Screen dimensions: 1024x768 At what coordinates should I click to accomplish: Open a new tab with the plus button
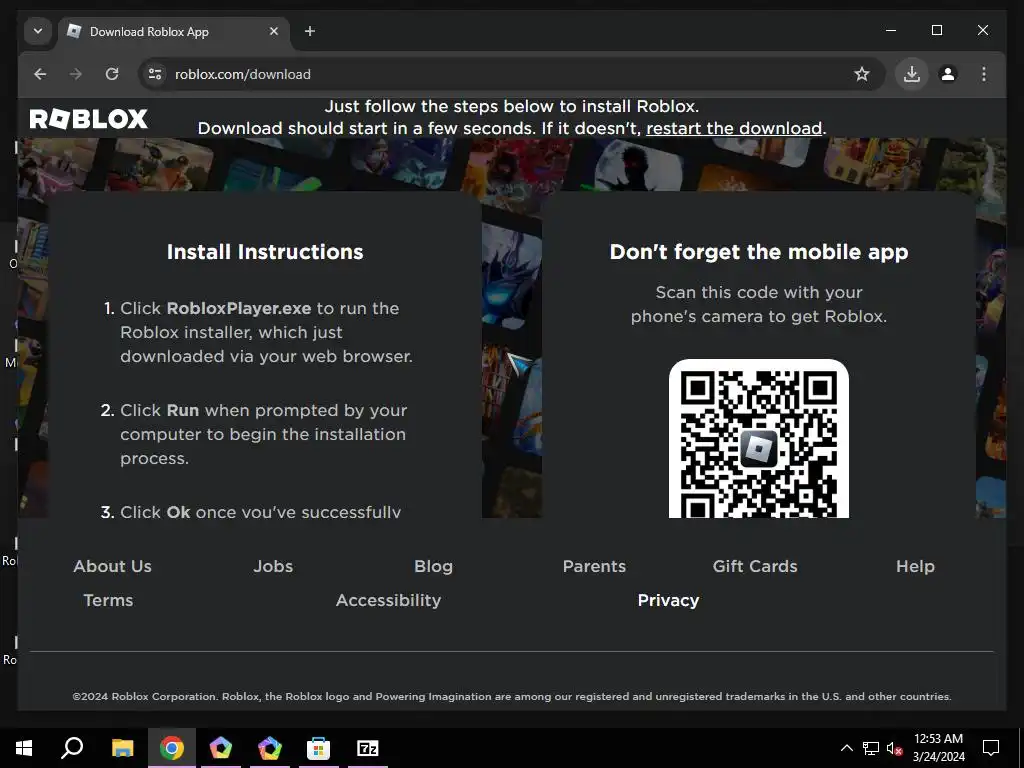click(310, 31)
